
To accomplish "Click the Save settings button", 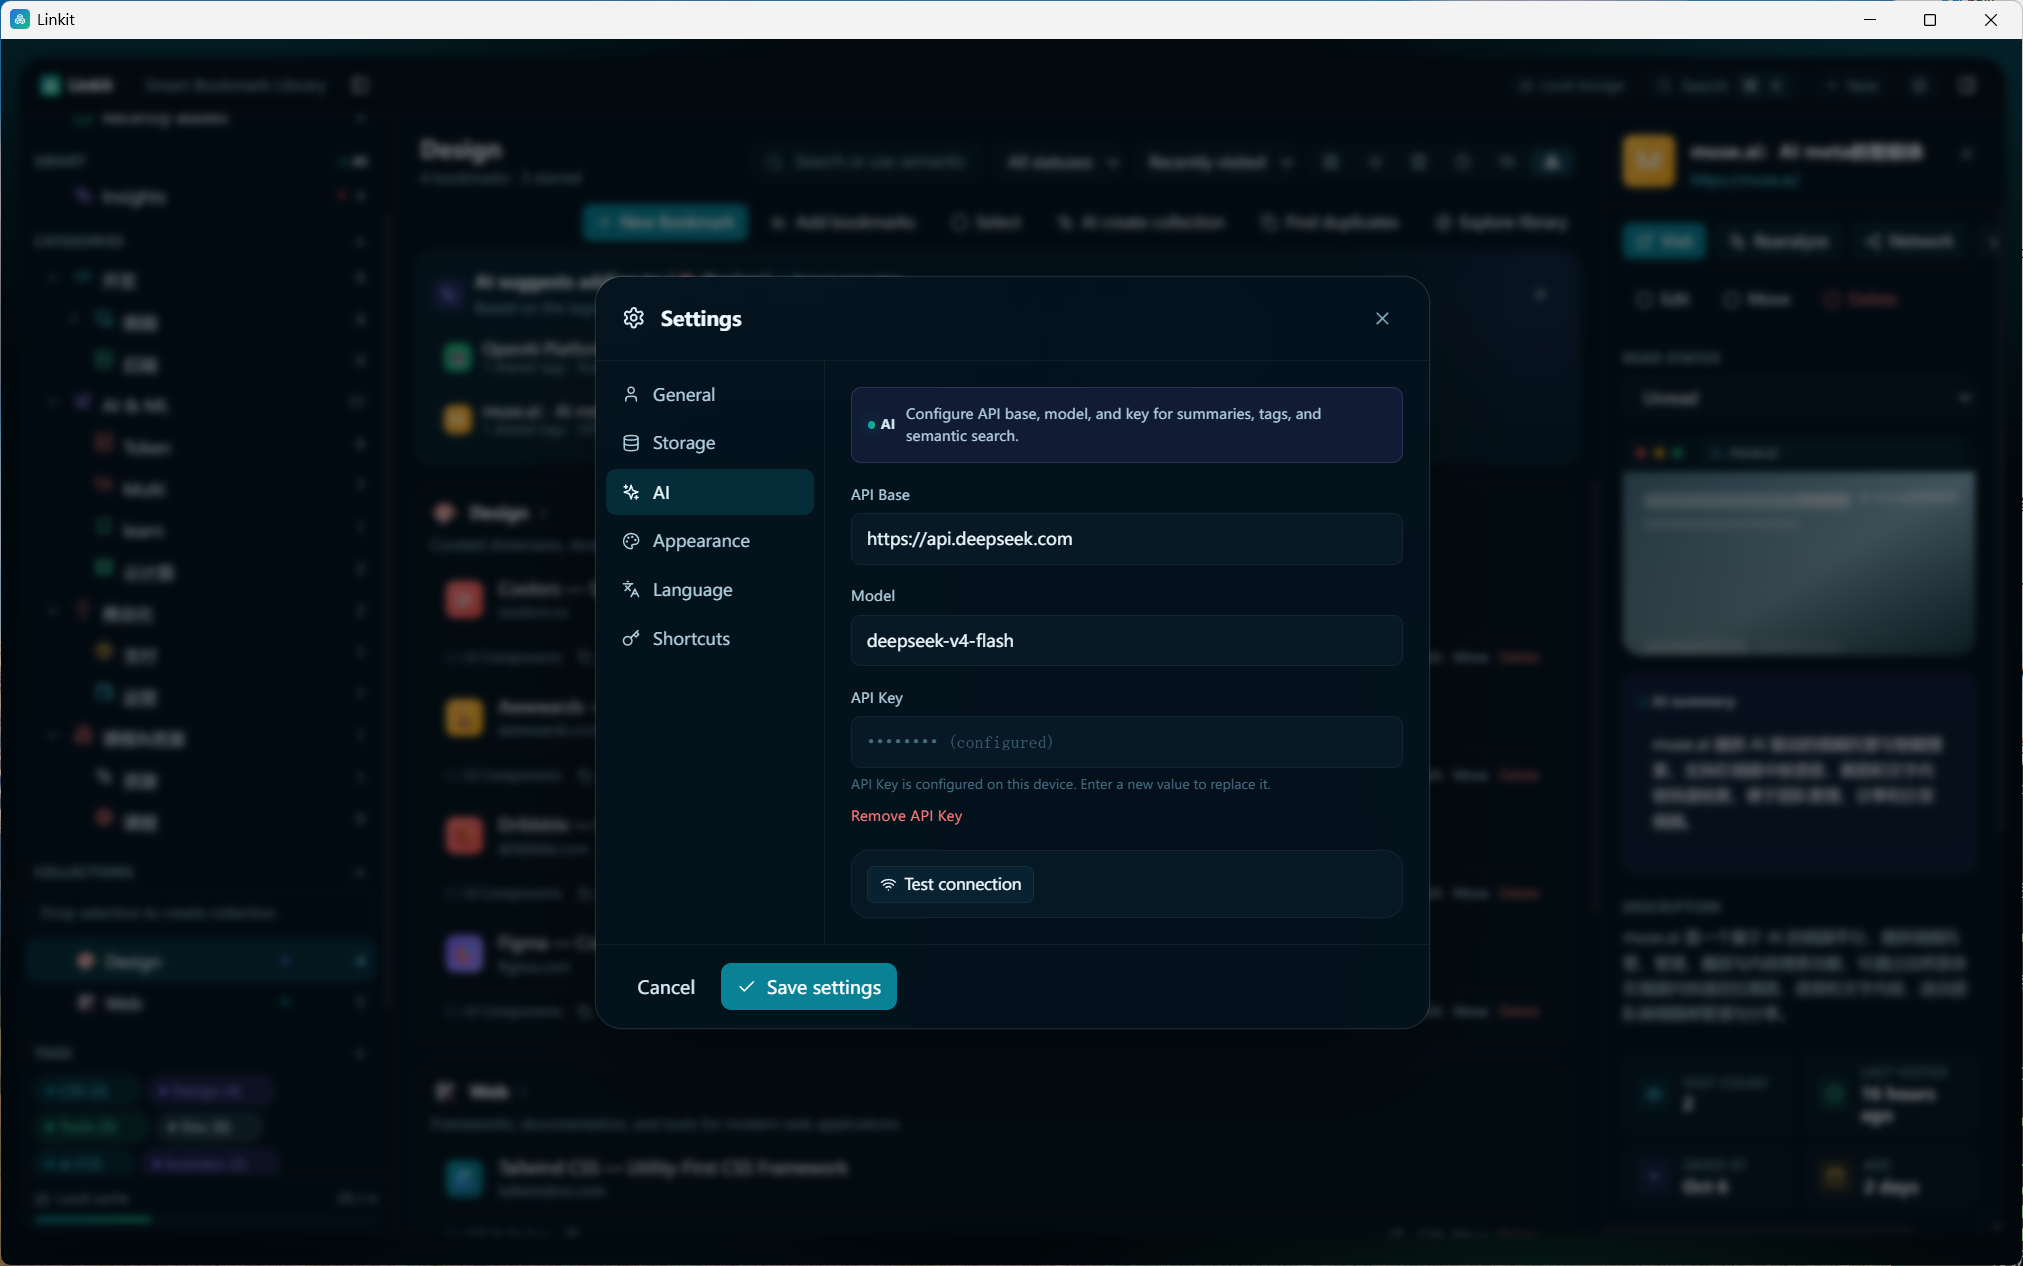I will point(809,987).
